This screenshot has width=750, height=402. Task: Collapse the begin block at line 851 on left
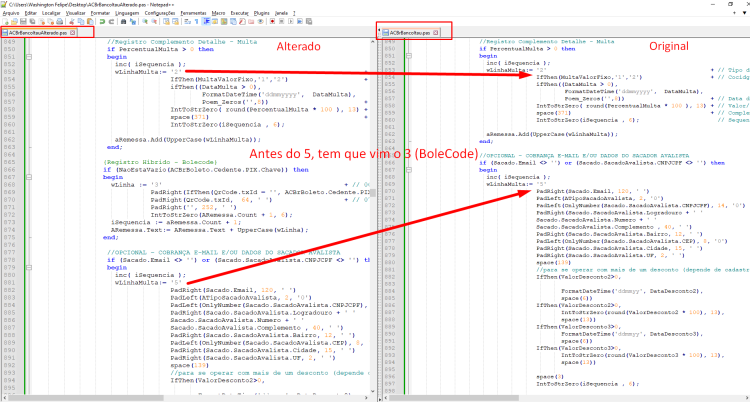click(29, 56)
